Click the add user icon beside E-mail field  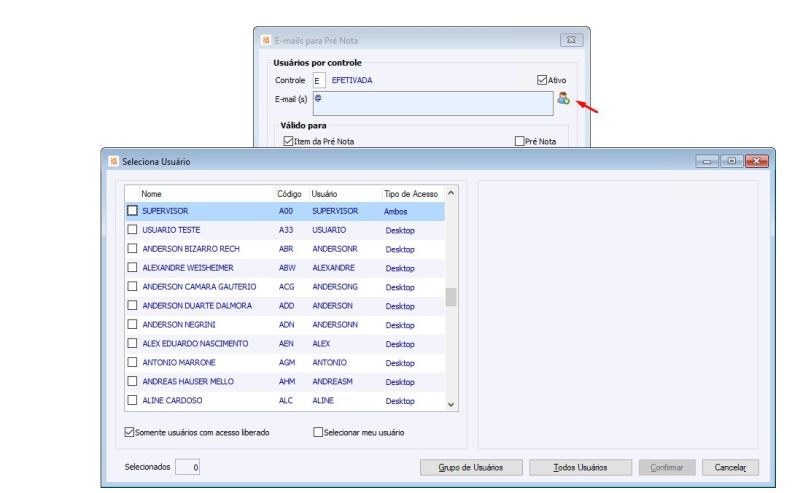pyautogui.click(x=563, y=98)
